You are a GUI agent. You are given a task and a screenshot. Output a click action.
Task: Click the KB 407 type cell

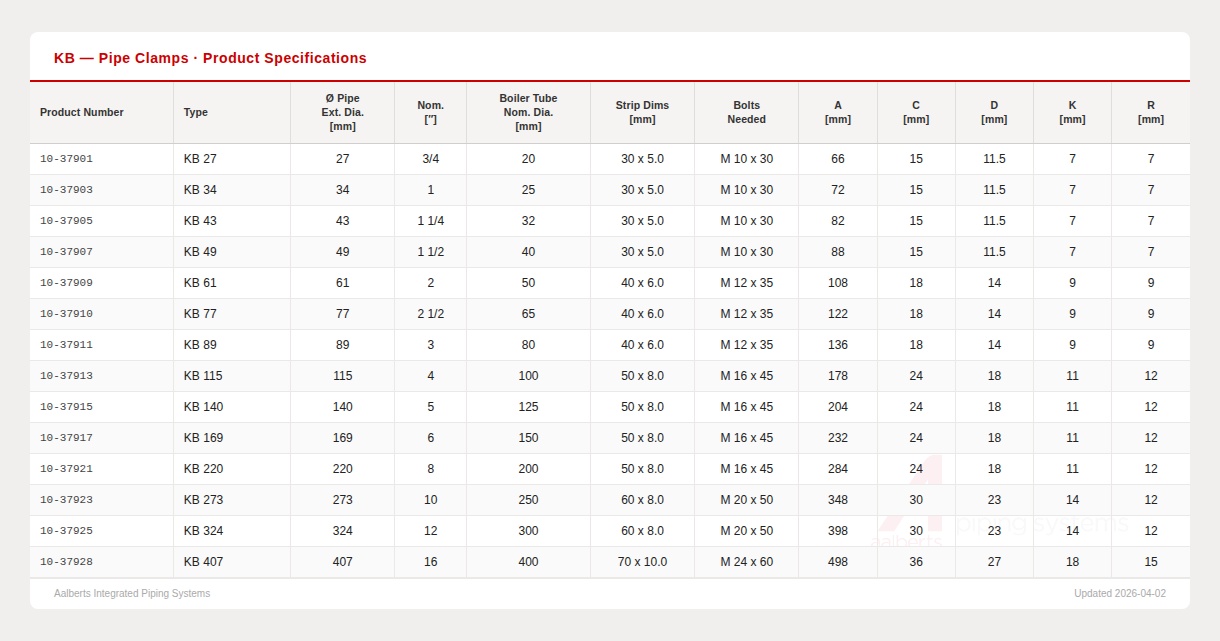(x=203, y=562)
